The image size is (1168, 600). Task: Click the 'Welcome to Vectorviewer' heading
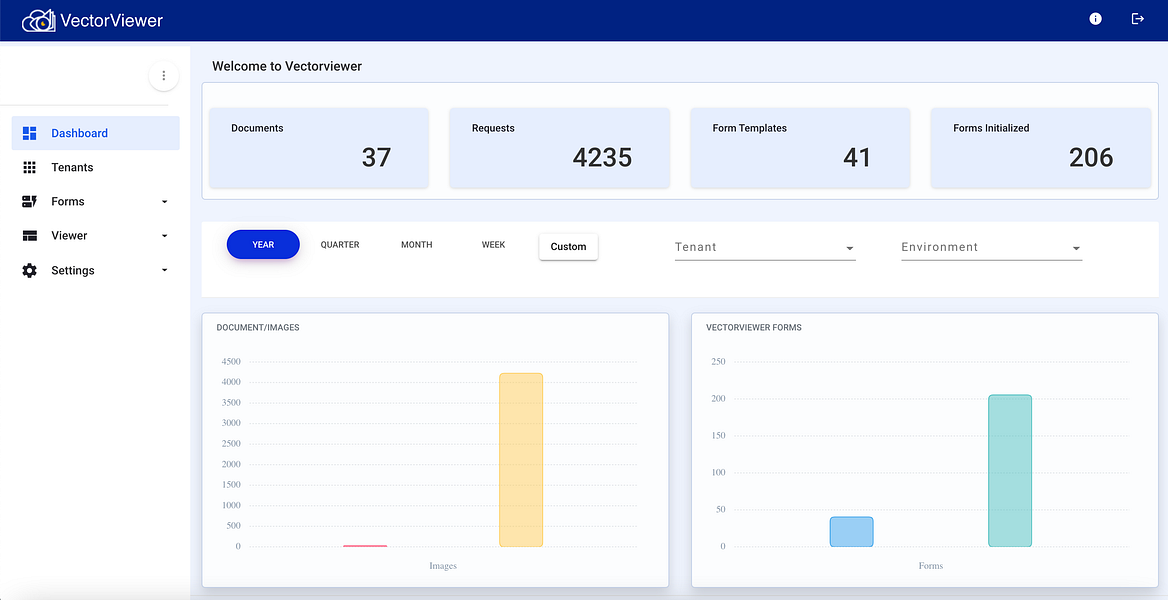click(287, 66)
